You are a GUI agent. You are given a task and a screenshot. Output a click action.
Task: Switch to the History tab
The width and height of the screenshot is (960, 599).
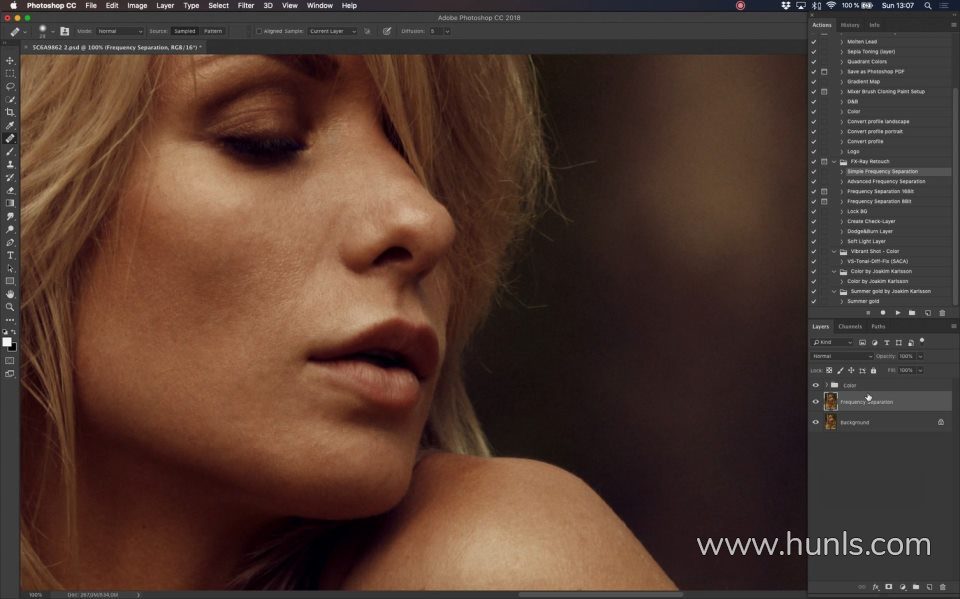850,25
